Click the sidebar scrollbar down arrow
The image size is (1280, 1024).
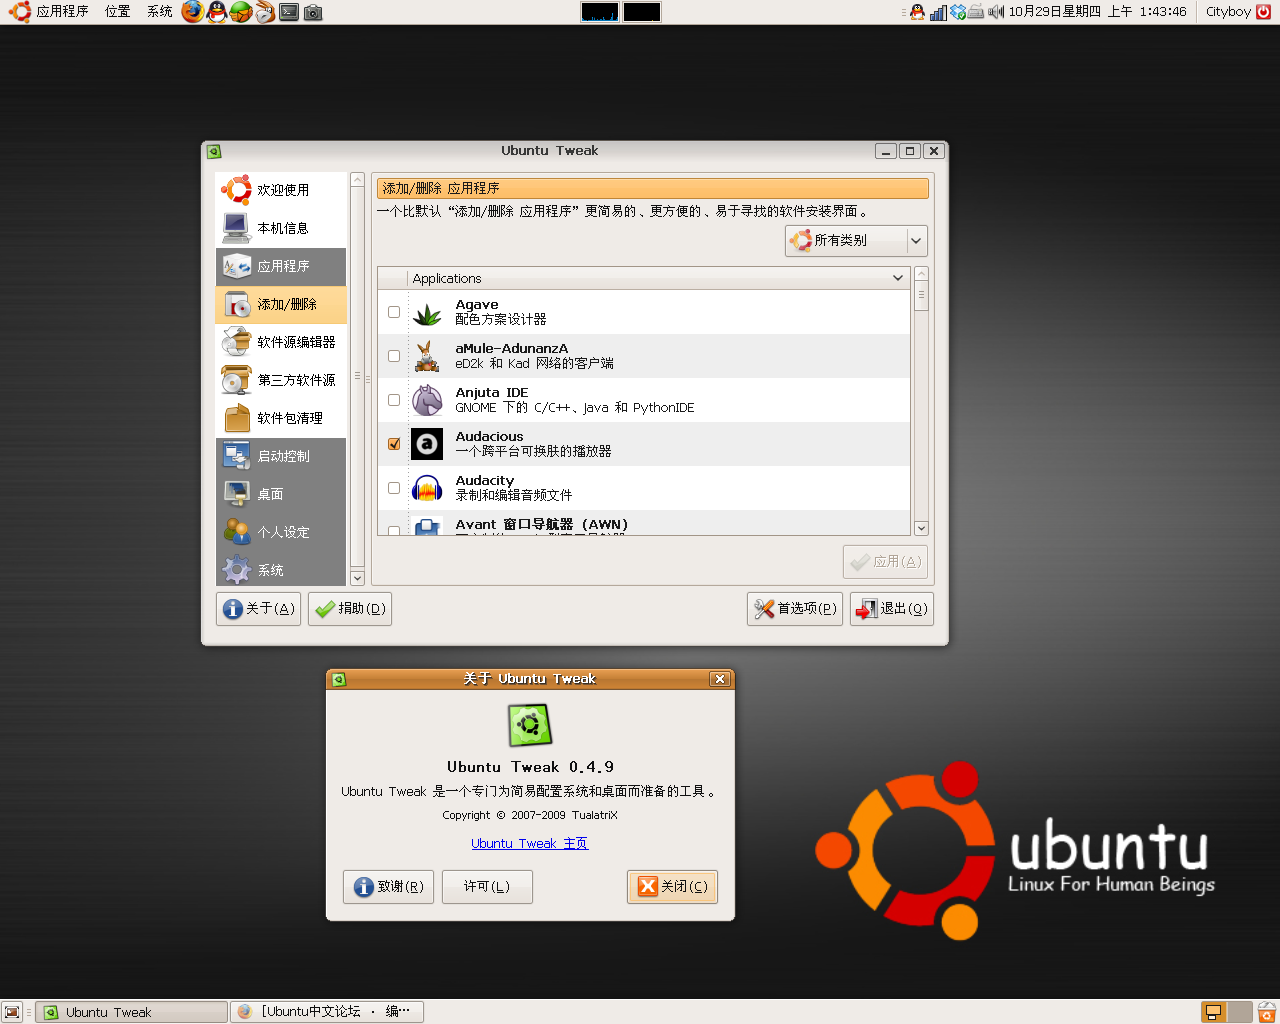(x=357, y=578)
